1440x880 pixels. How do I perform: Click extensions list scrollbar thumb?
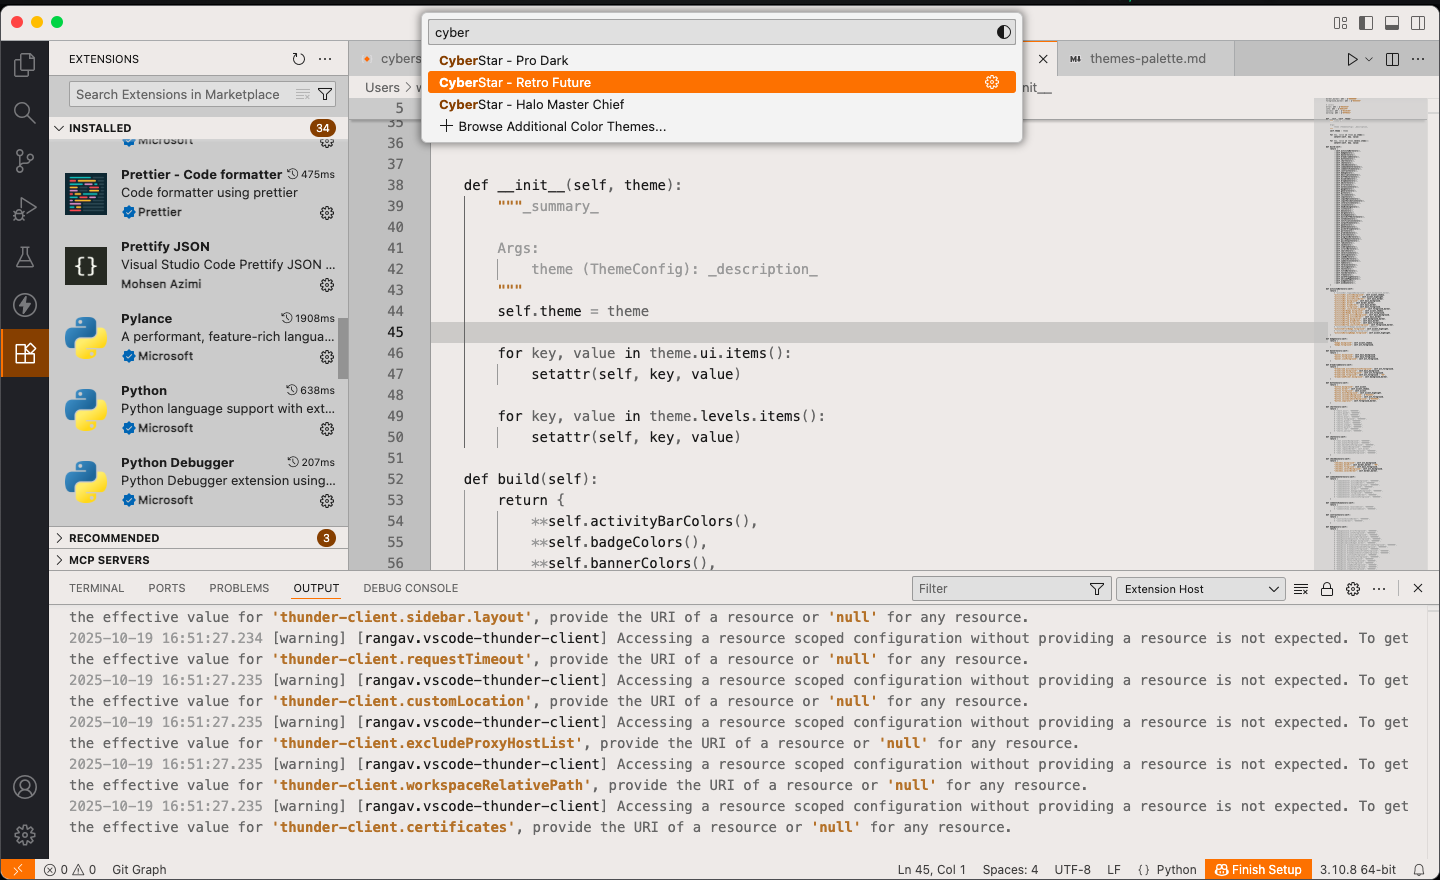[343, 348]
